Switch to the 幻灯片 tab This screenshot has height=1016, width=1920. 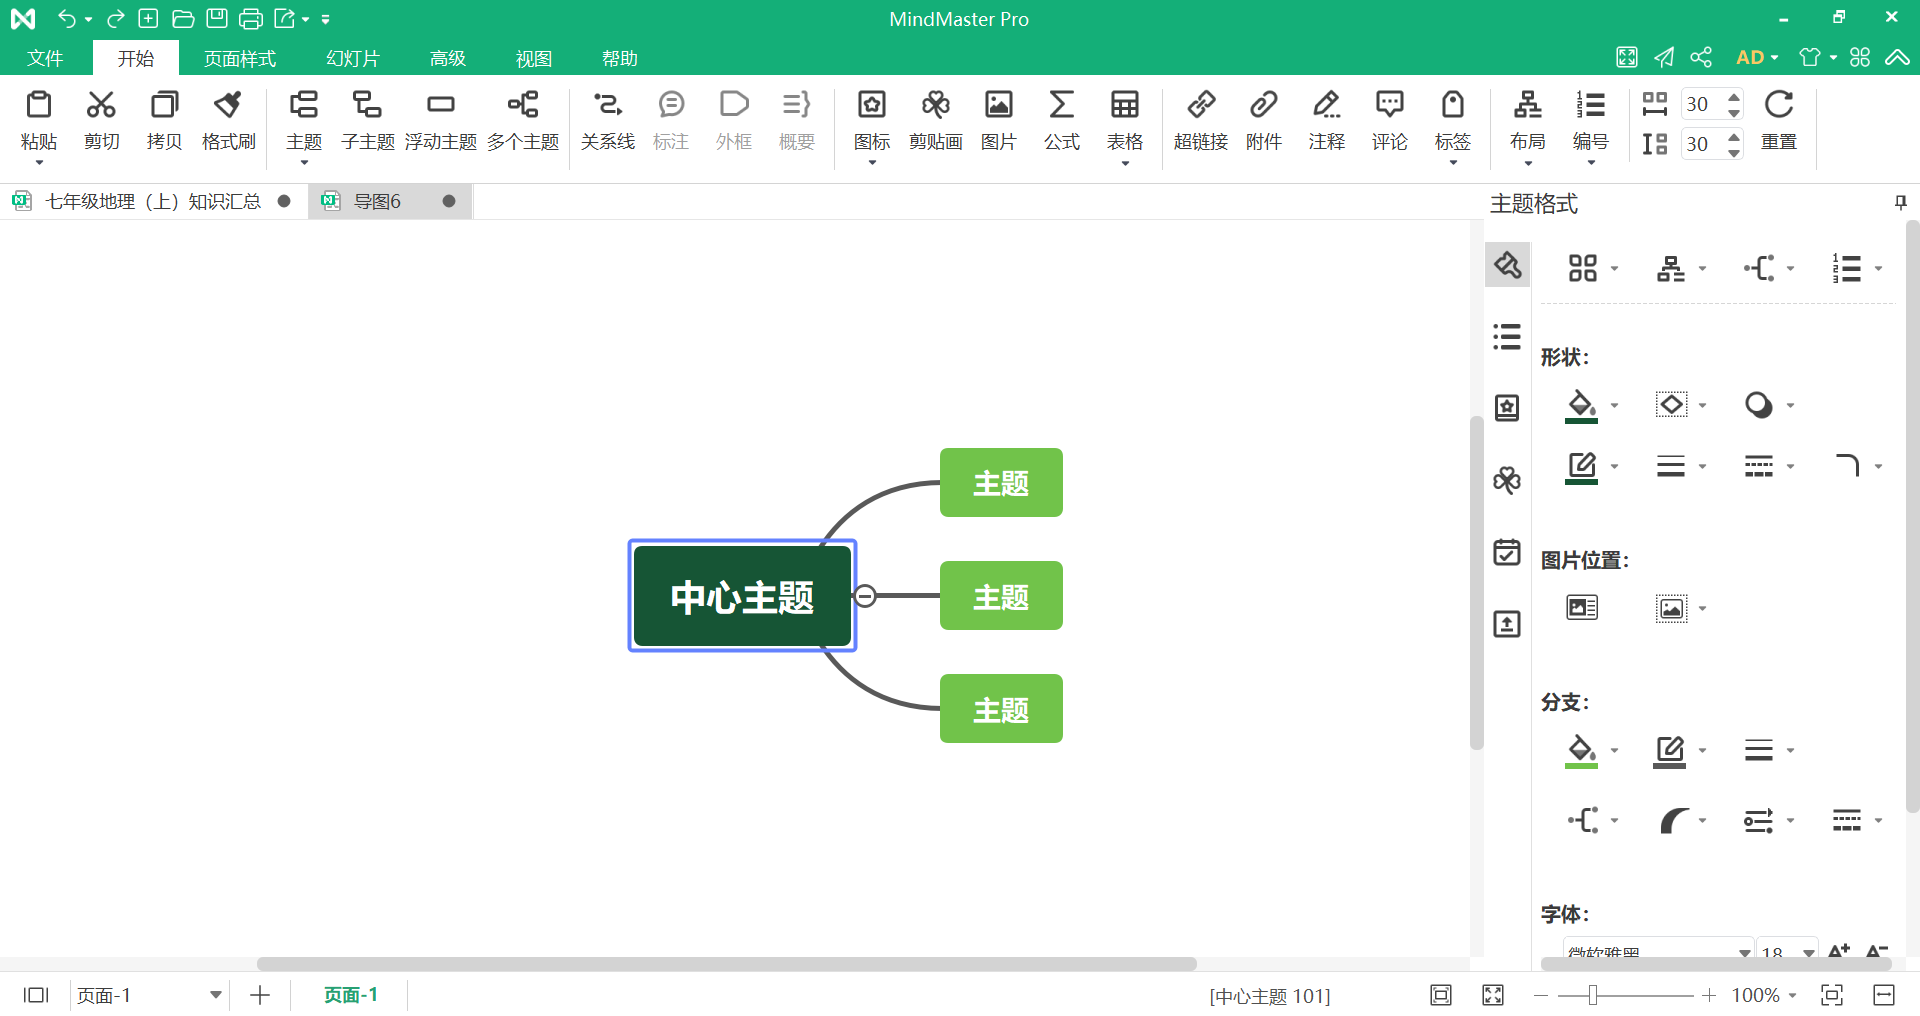(x=353, y=58)
